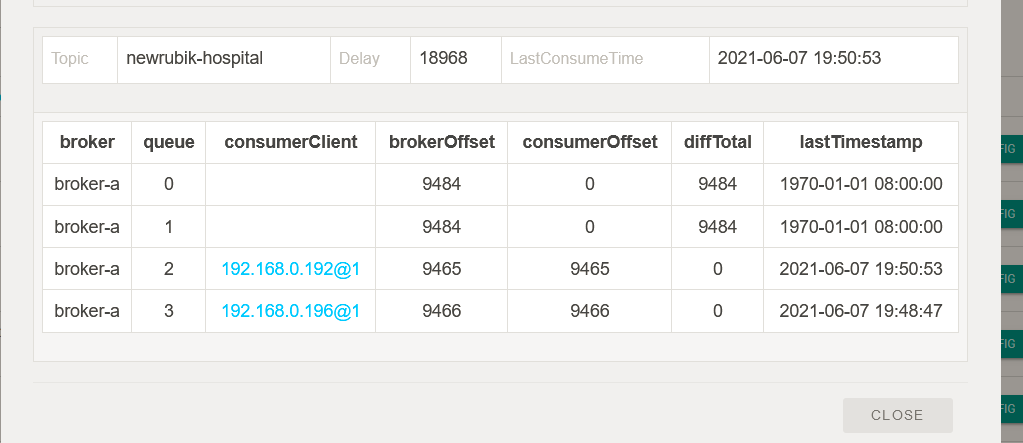Click the CLOSE button in the dialog
The height and width of the screenshot is (443, 1023).
[897, 415]
